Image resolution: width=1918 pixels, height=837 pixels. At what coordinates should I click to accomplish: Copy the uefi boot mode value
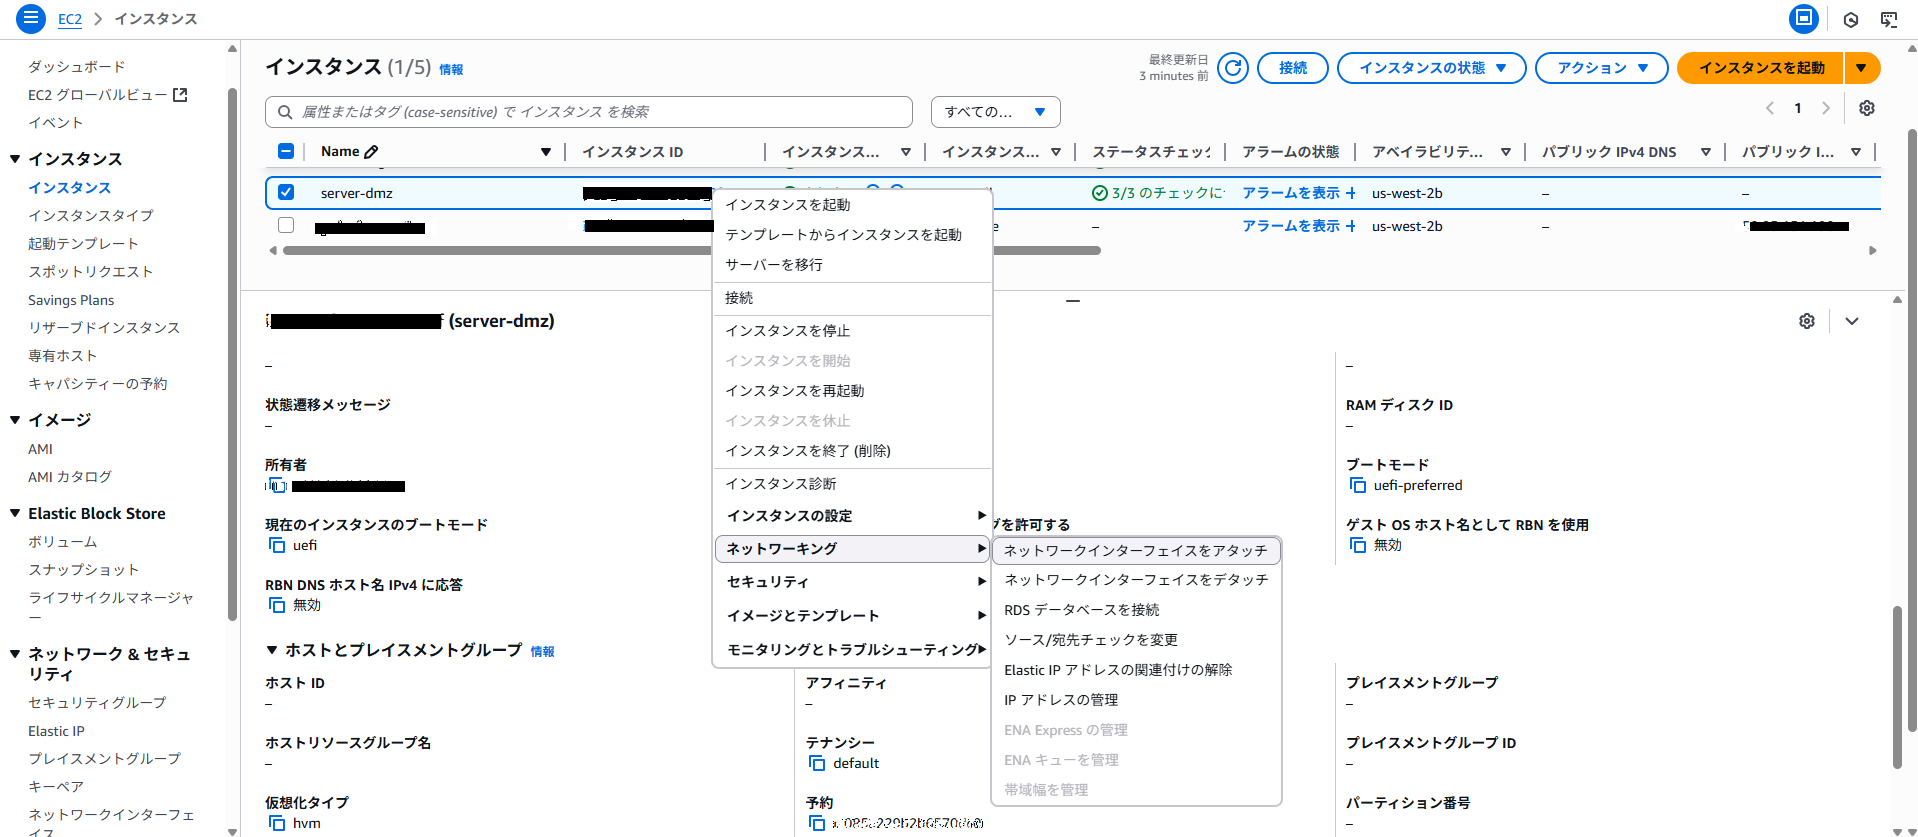point(277,545)
